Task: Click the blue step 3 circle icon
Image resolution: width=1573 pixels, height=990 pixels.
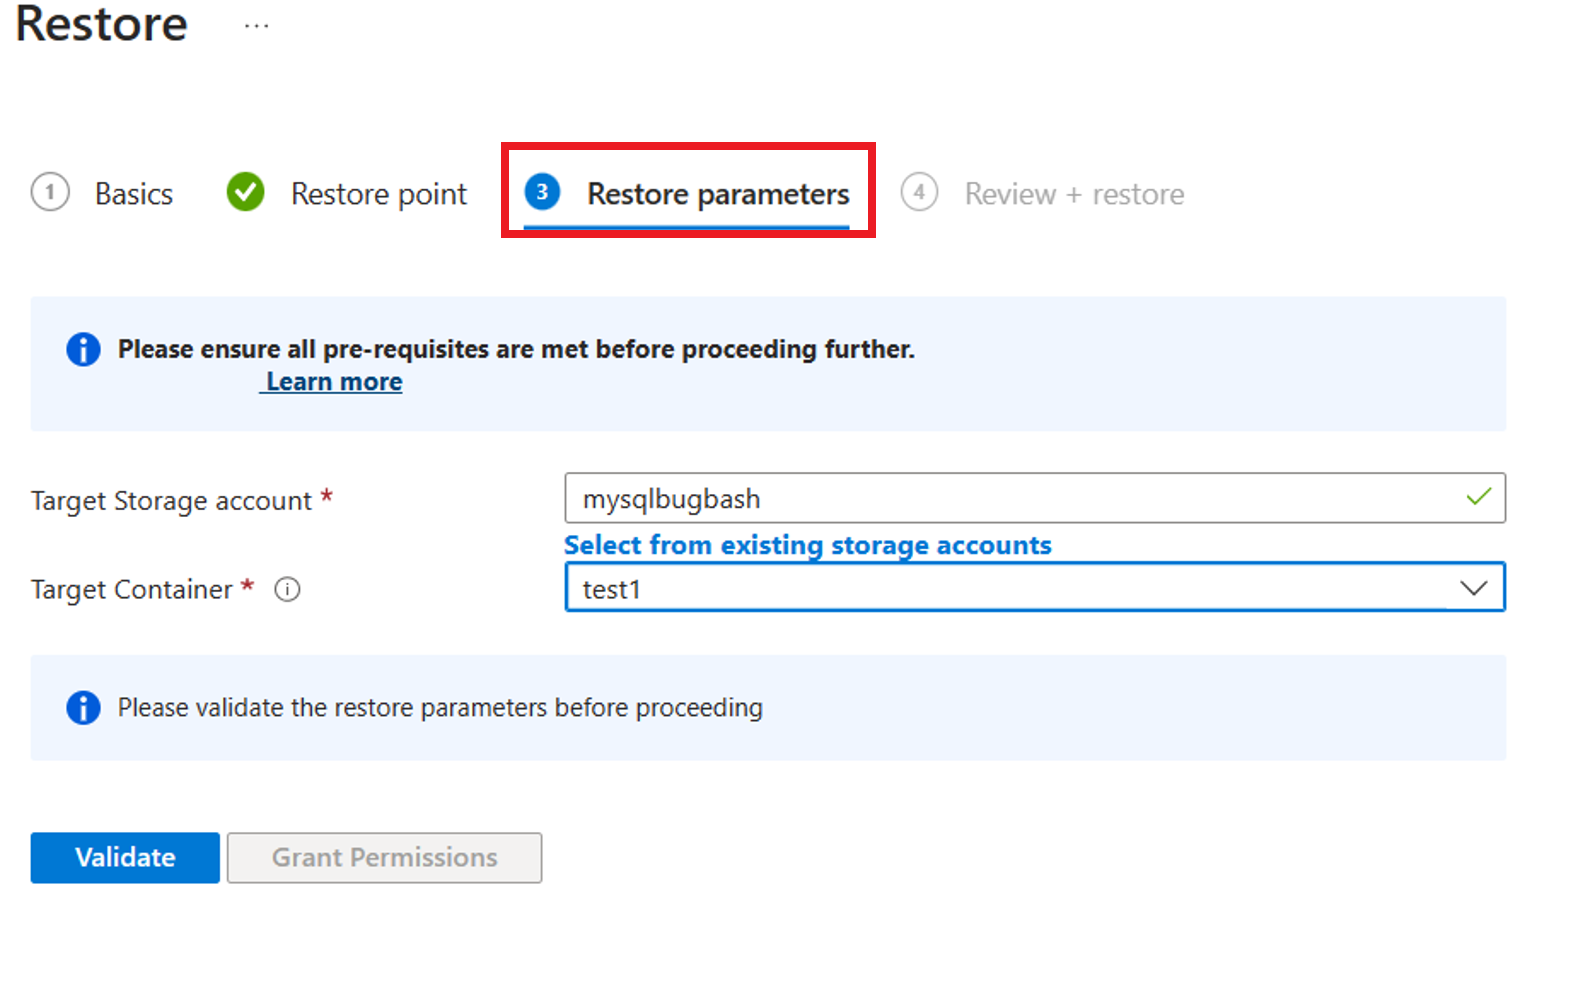Action: pos(542,192)
